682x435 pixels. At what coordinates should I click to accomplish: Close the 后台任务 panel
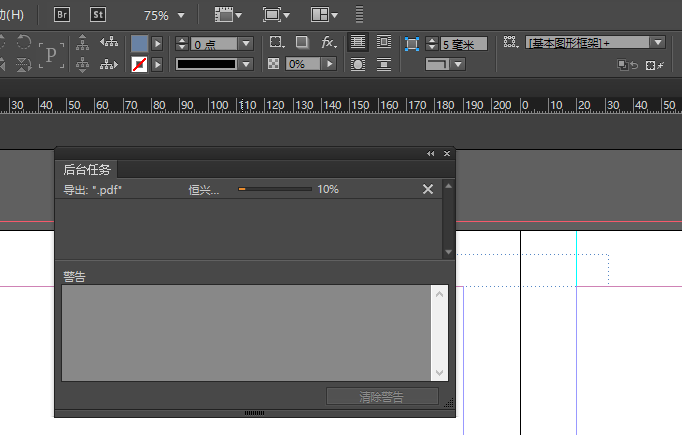447,154
